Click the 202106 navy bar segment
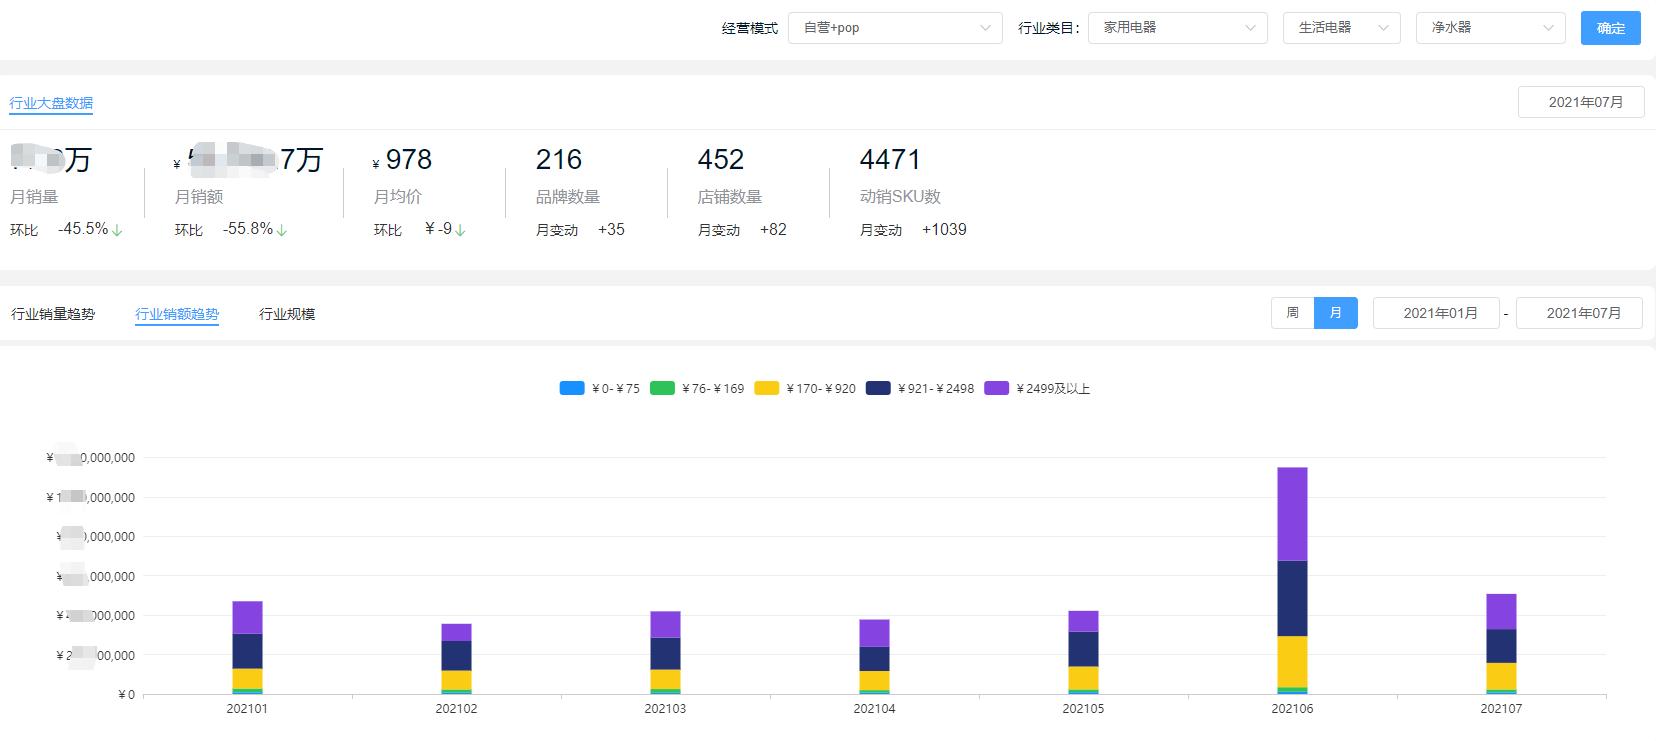This screenshot has width=1656, height=741. pos(1292,598)
